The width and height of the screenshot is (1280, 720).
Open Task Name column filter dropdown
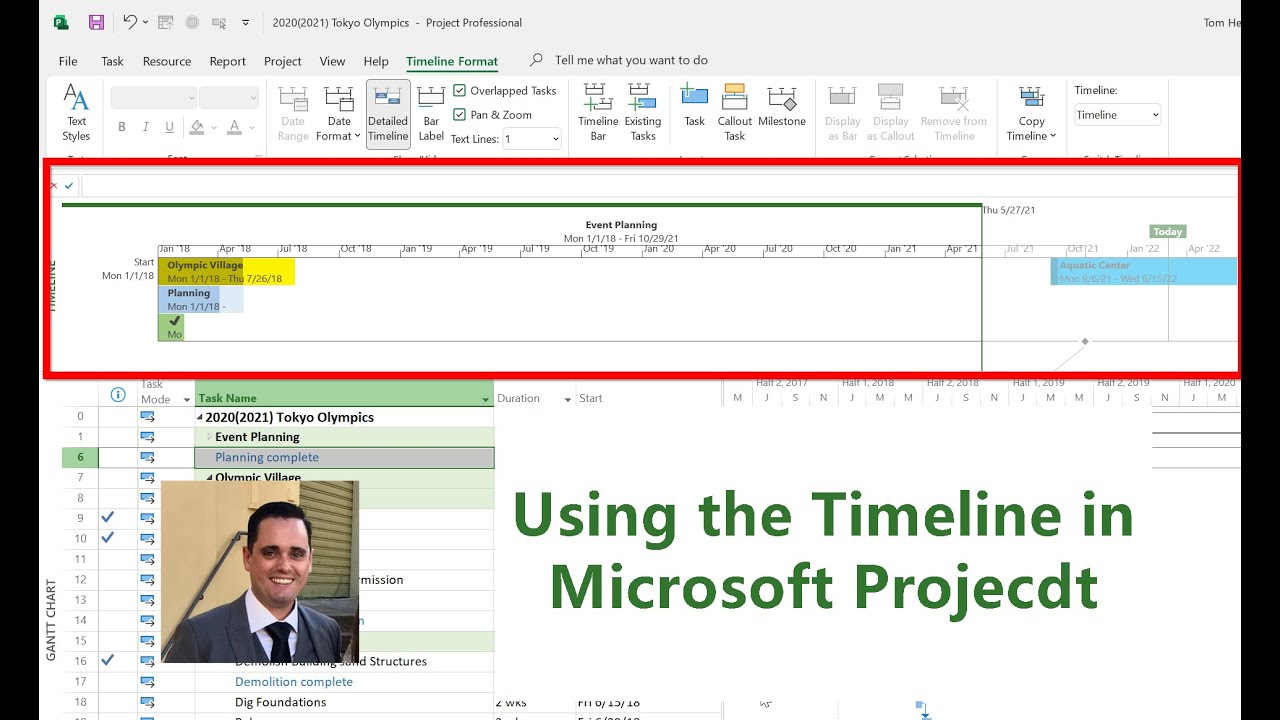pos(486,399)
